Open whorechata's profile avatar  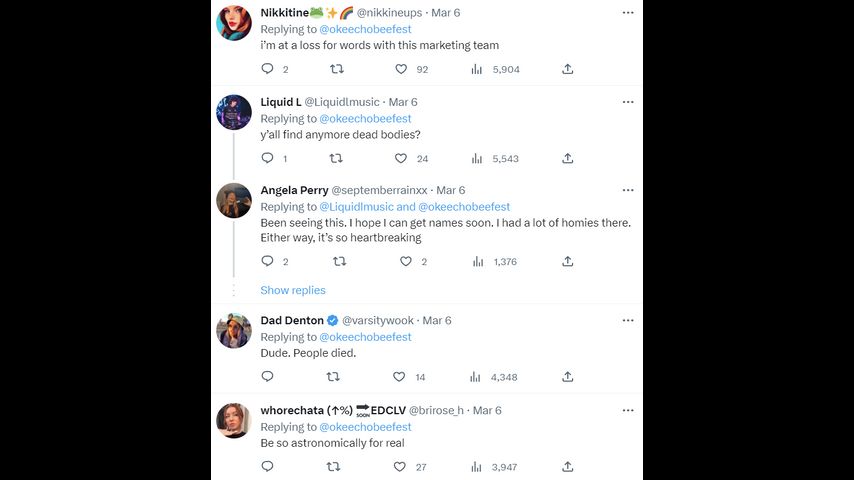(234, 420)
